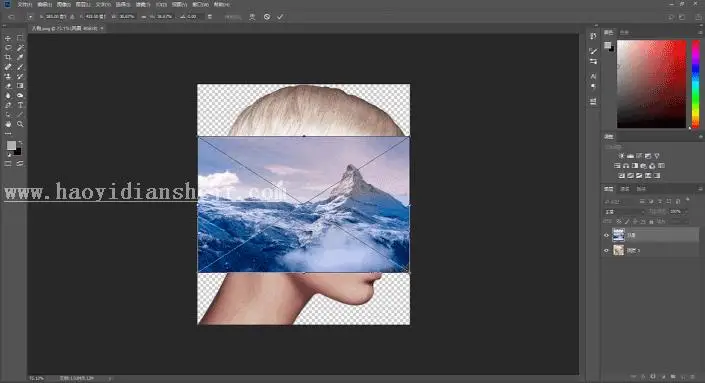705x383 pixels.
Task: Open the interpolation dropdown in options bar
Action: pos(232,17)
